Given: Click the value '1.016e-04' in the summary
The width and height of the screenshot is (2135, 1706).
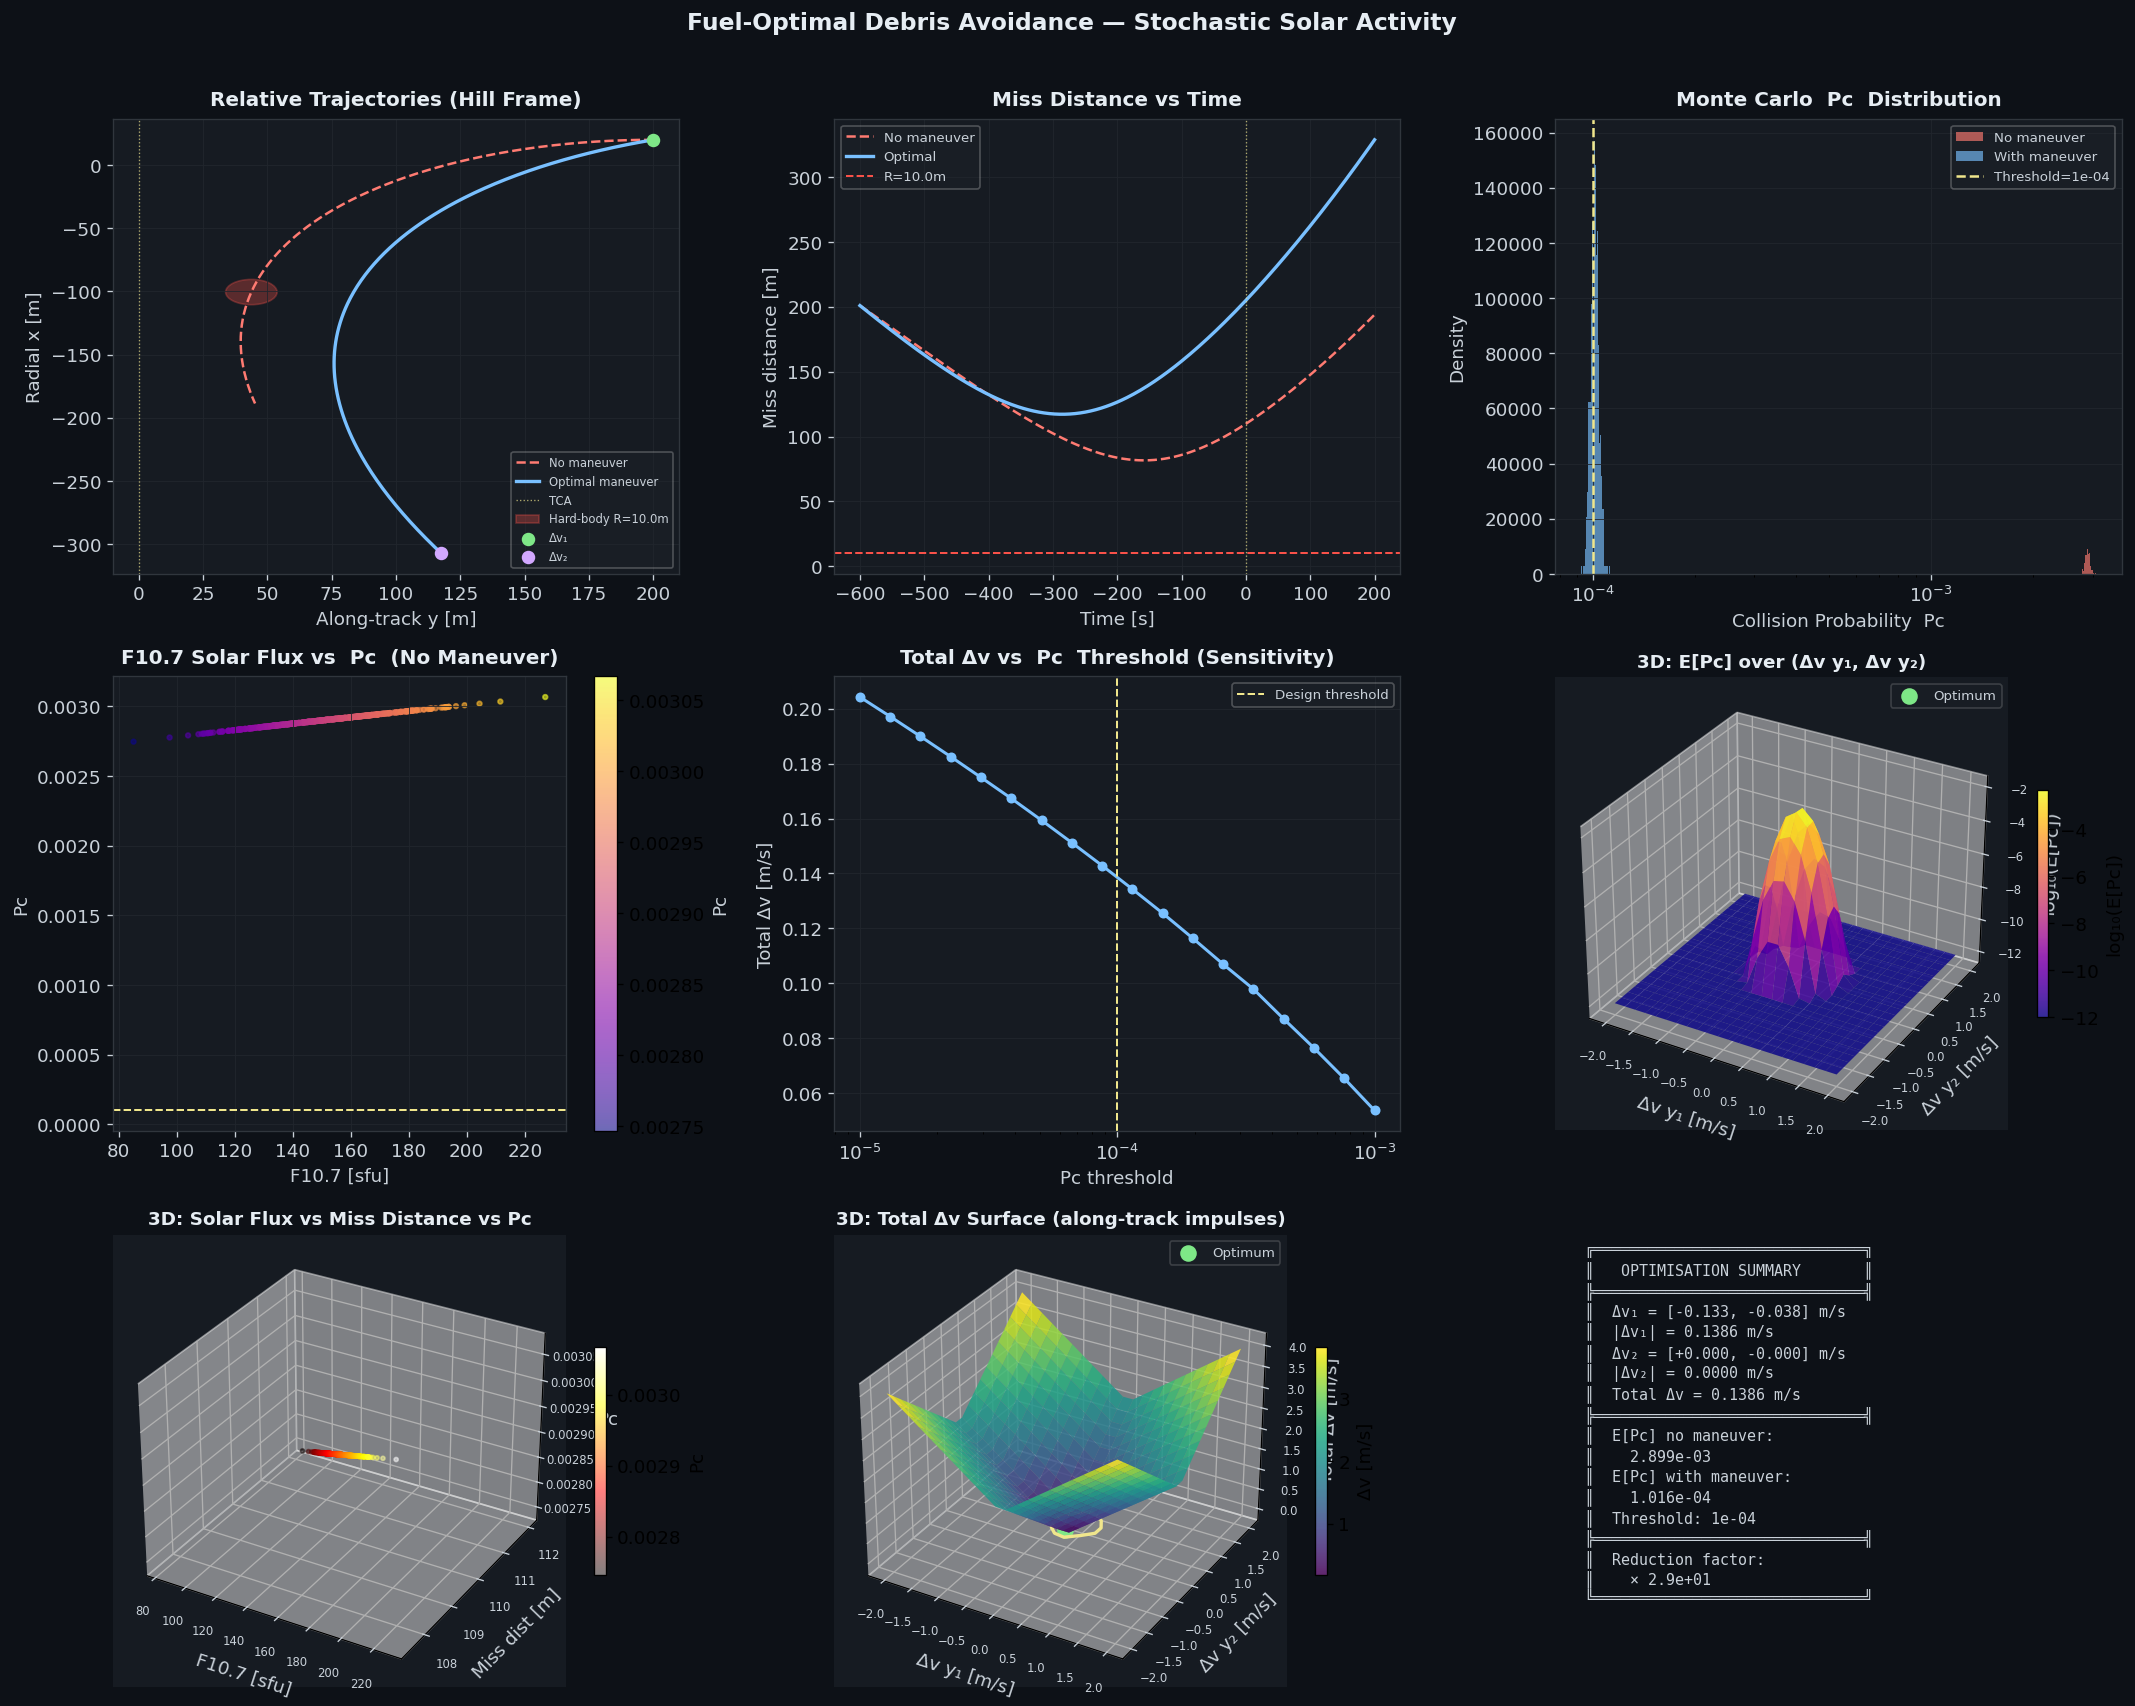Looking at the screenshot, I should coord(1670,1498).
